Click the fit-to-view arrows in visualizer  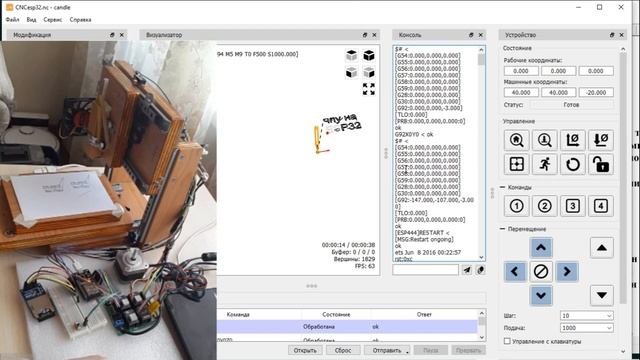(369, 89)
